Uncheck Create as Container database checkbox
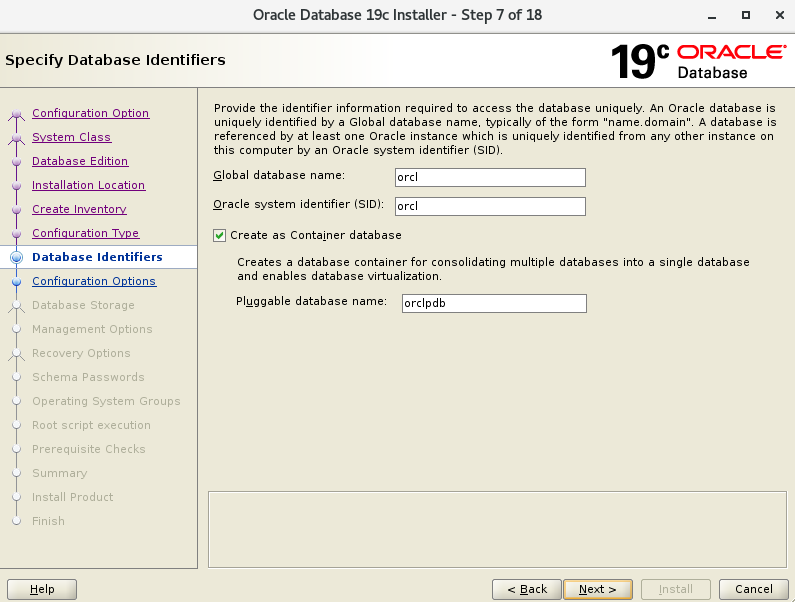This screenshot has height=602, width=795. point(219,235)
